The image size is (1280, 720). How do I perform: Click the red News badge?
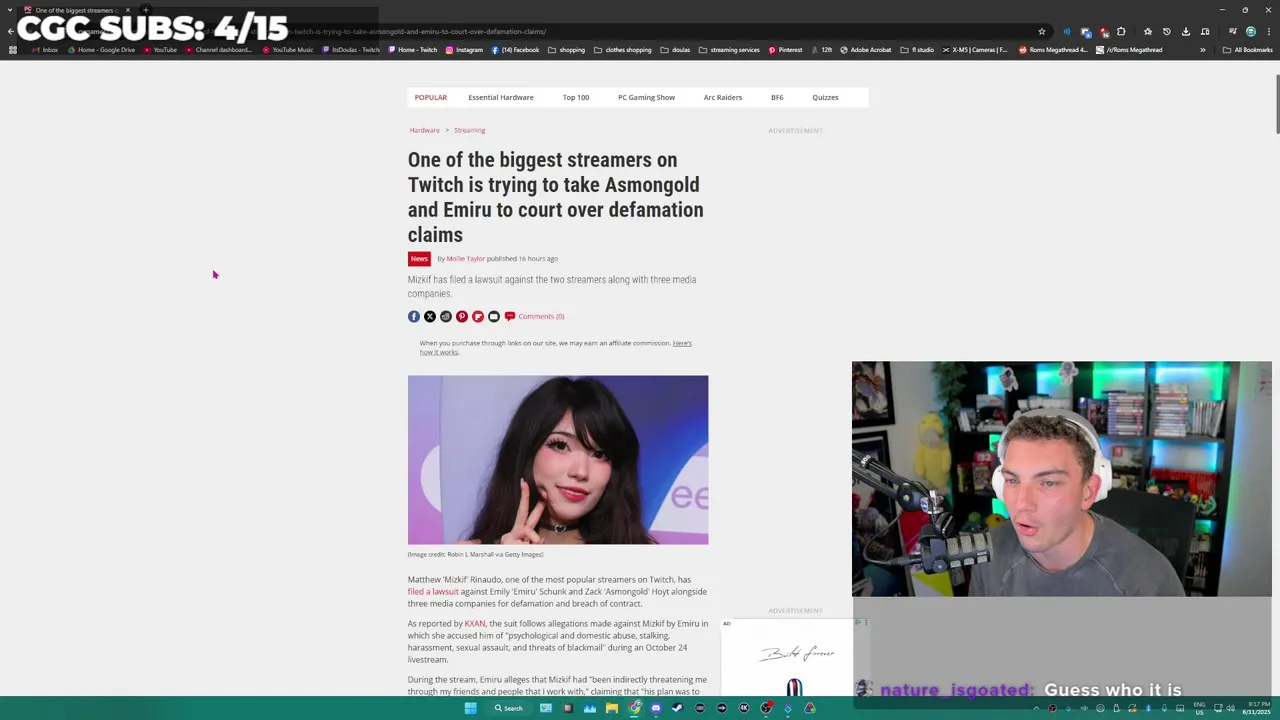[419, 258]
